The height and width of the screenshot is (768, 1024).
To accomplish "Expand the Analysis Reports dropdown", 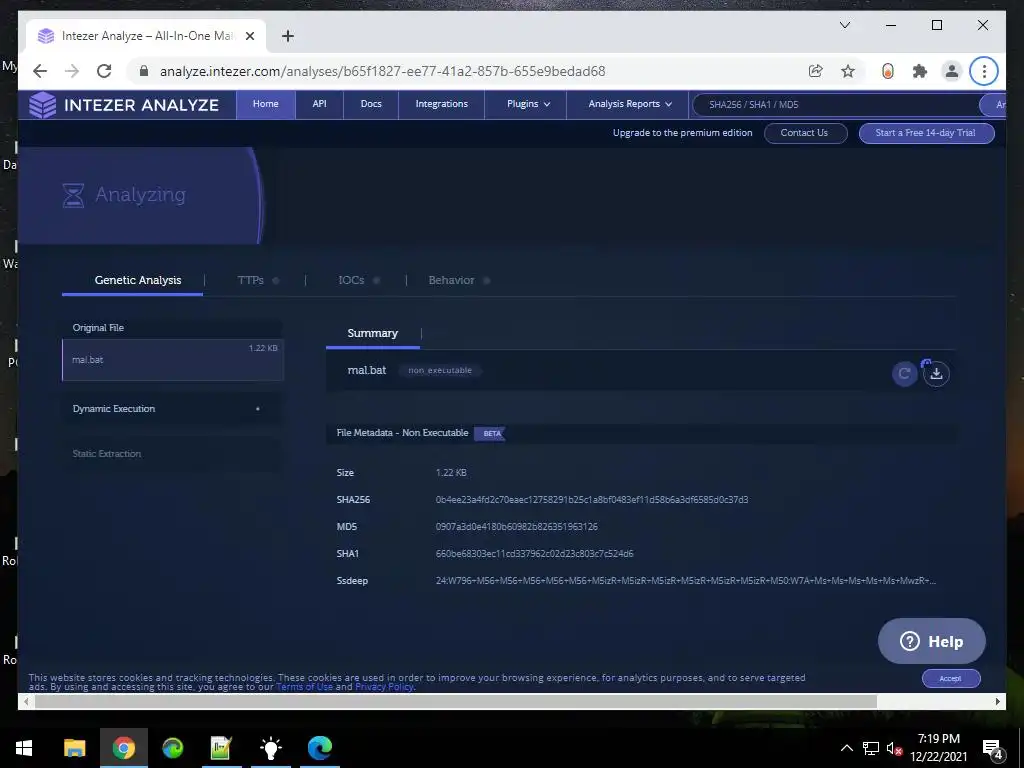I will (630, 104).
